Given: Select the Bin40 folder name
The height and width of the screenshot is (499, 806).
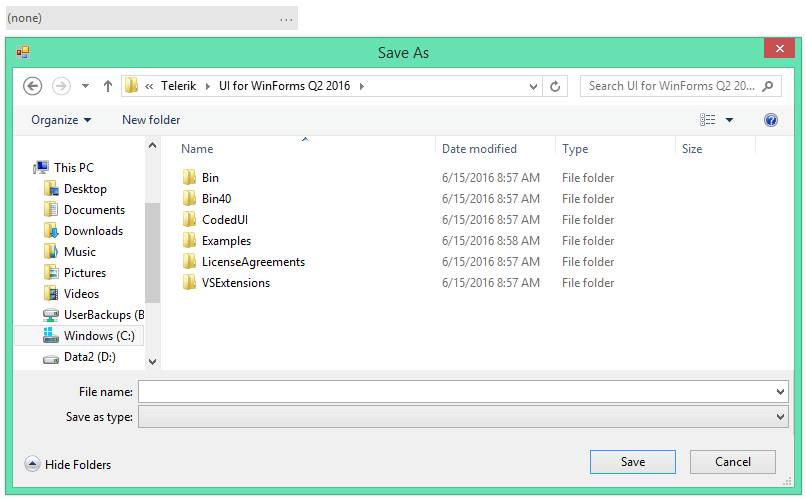Looking at the screenshot, I should point(216,199).
